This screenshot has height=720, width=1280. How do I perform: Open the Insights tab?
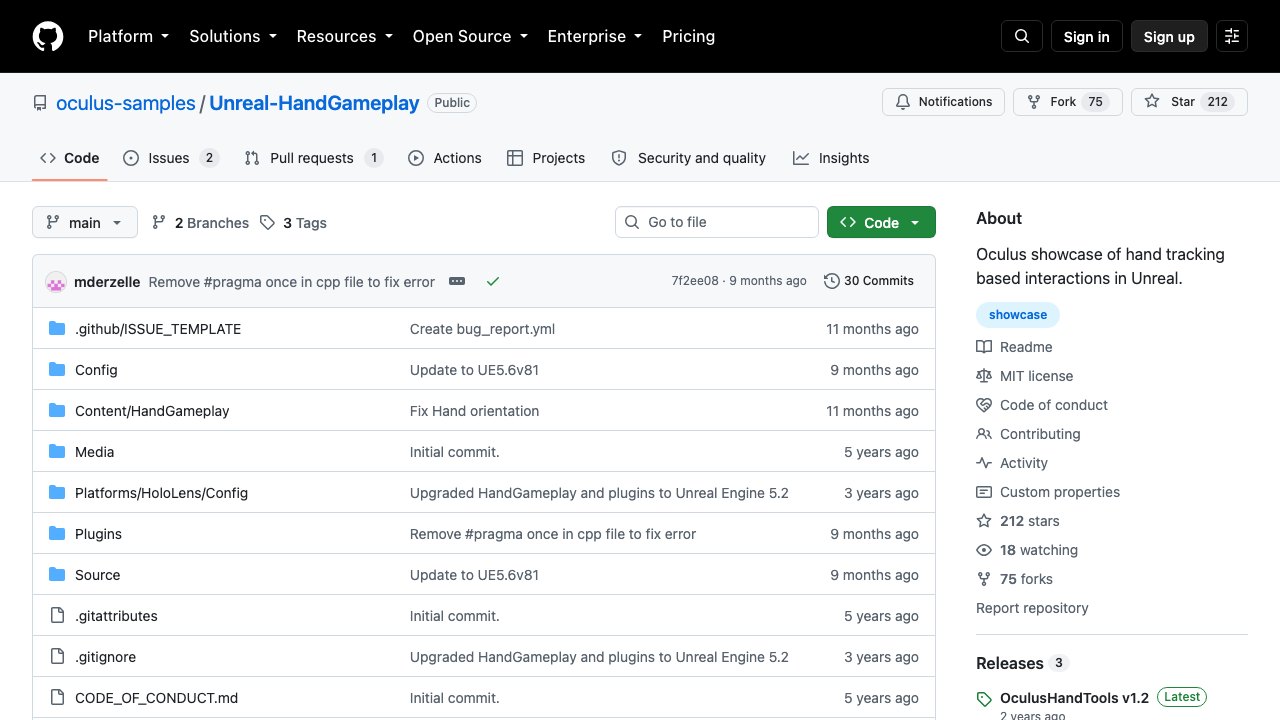pyautogui.click(x=831, y=158)
